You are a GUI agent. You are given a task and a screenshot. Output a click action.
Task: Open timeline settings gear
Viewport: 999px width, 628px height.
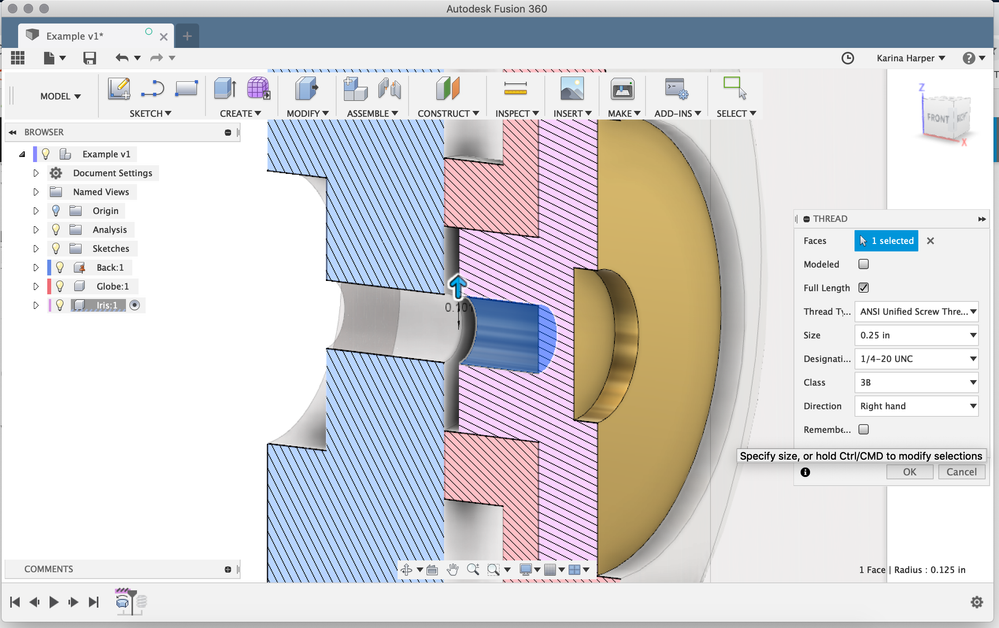pyautogui.click(x=977, y=602)
